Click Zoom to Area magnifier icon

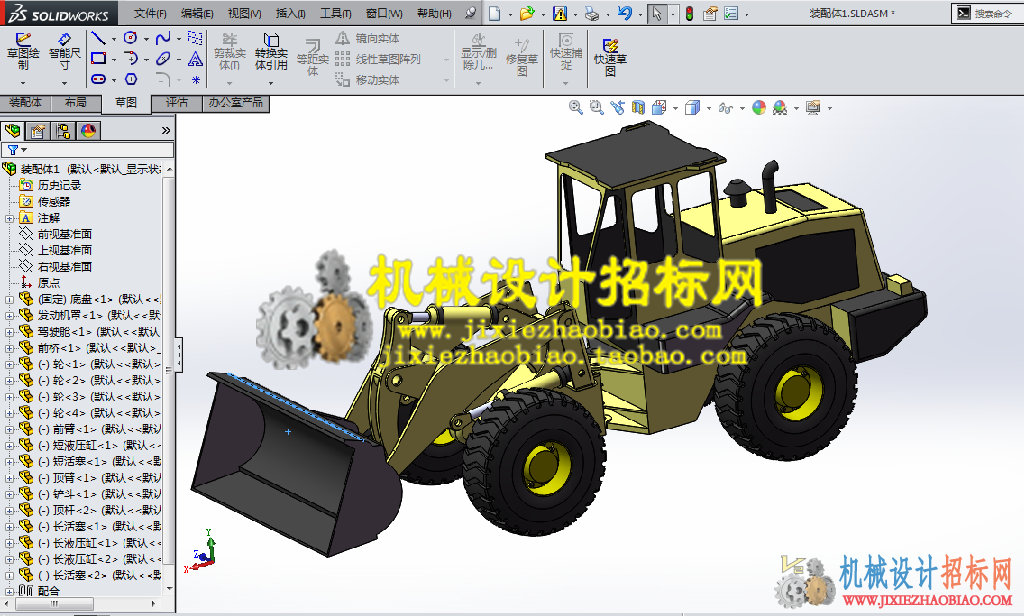[x=596, y=107]
